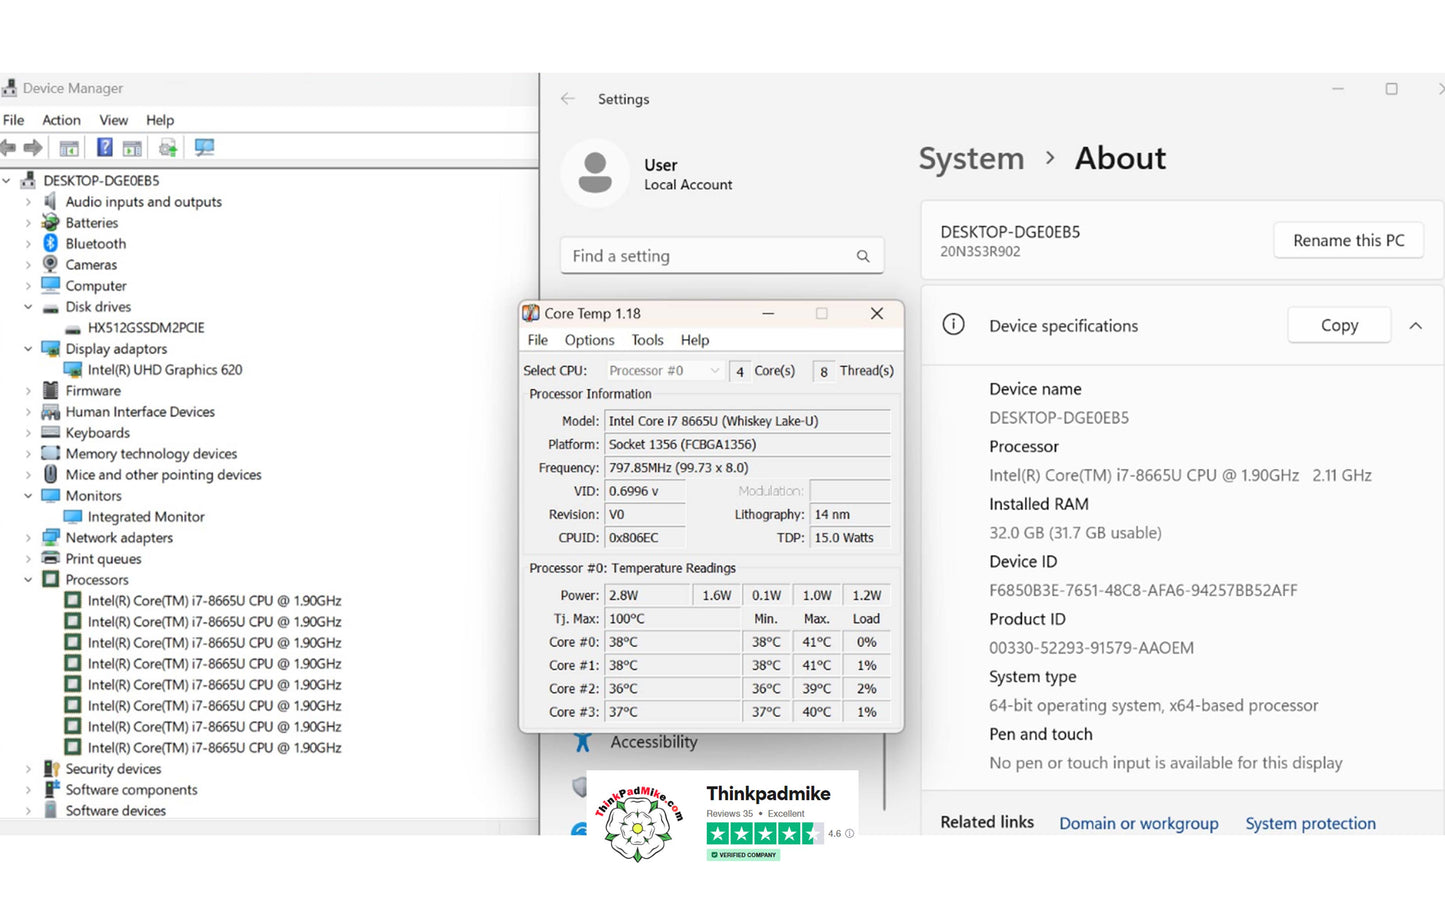Click the Core Temp title bar icon

point(531,313)
